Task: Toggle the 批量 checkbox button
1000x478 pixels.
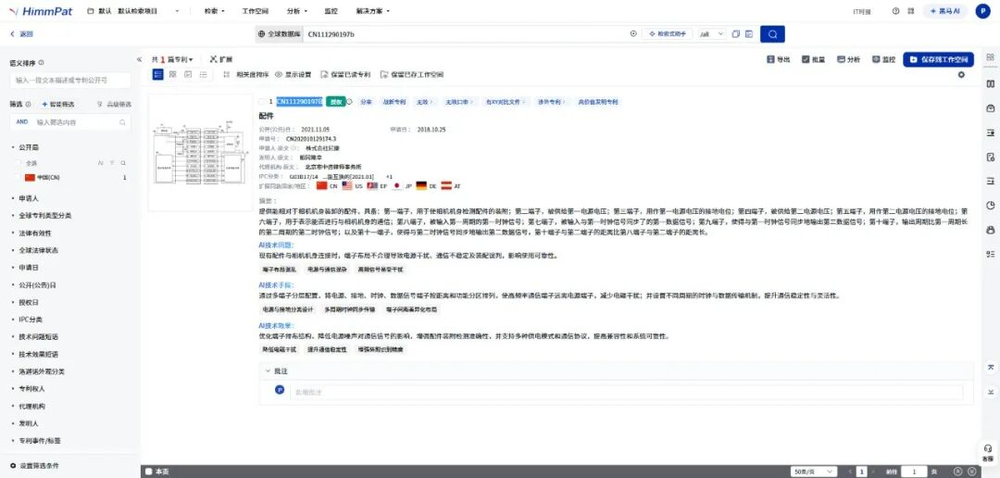Action: click(814, 59)
